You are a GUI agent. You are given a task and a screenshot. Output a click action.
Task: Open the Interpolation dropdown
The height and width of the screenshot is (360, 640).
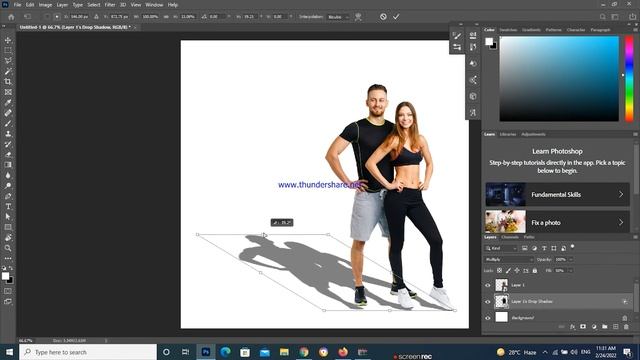(338, 17)
